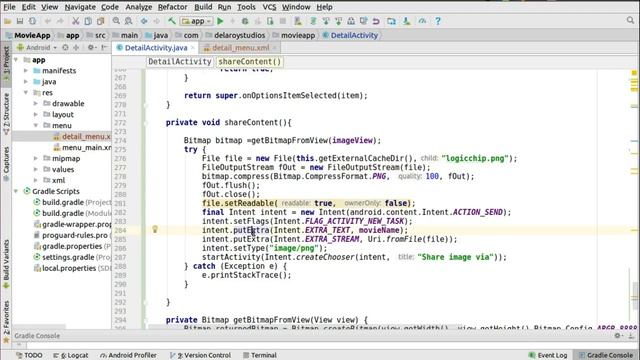Click the yellow warning marker atop error stripe
Viewport: 640px width, 360px height.
coord(634,73)
